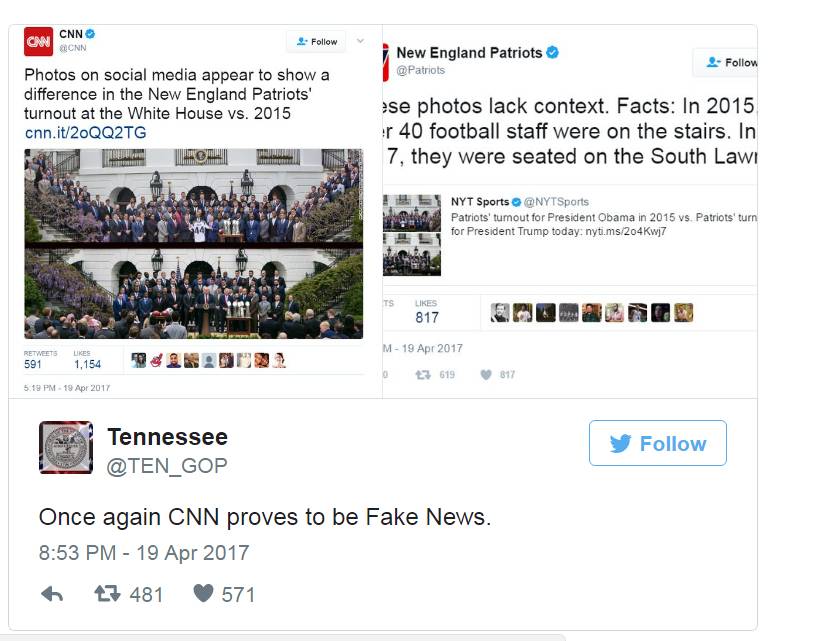Viewport: 836px width, 641px height.
Task: Click the CNN verified badge
Action: (90, 34)
